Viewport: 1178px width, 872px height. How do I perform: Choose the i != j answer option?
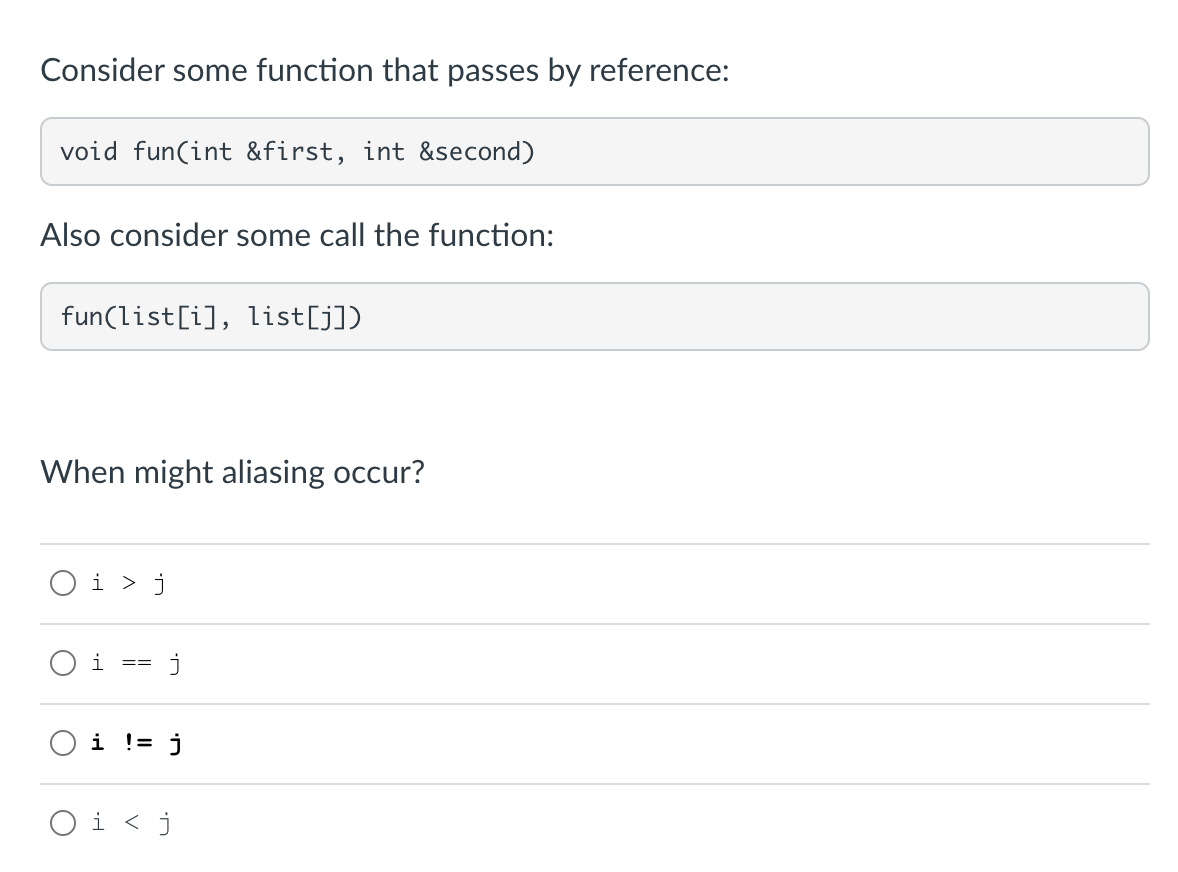tap(63, 742)
